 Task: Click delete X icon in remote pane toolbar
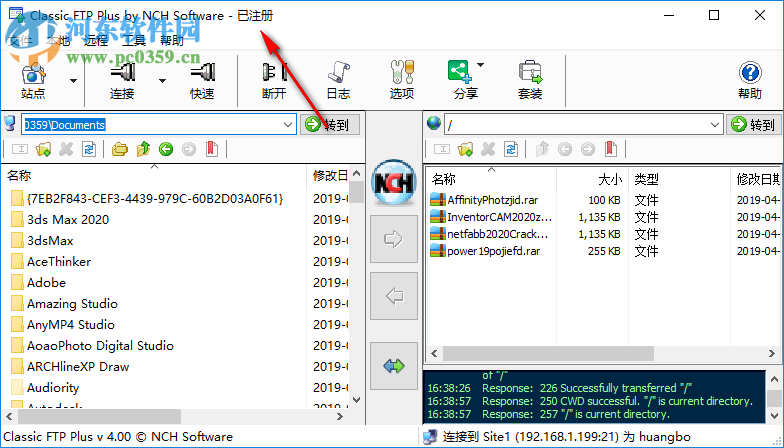[x=488, y=149]
